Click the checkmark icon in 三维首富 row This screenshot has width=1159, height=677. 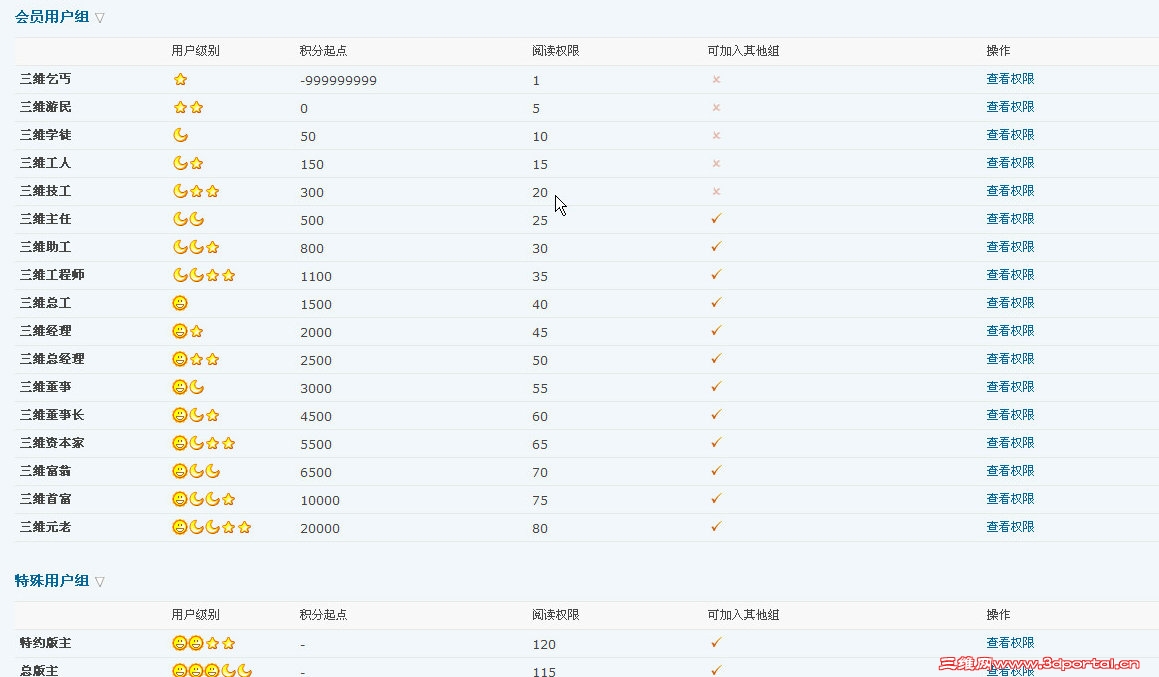tap(716, 499)
